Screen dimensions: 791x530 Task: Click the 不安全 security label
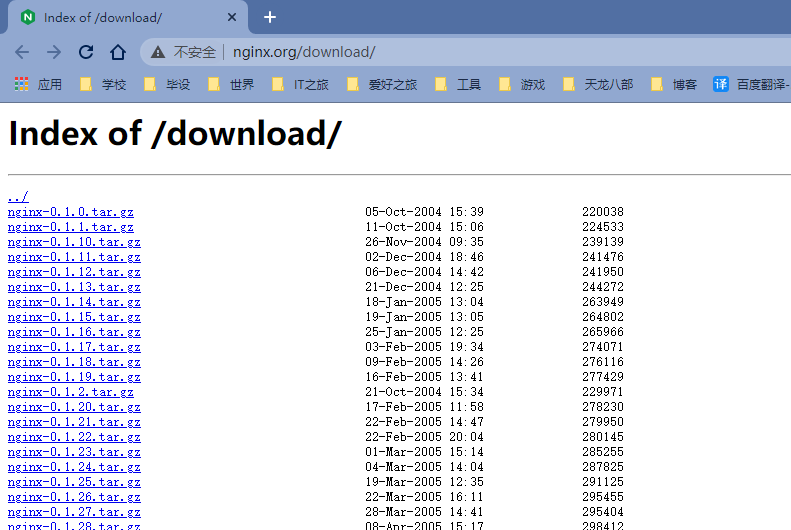(195, 52)
